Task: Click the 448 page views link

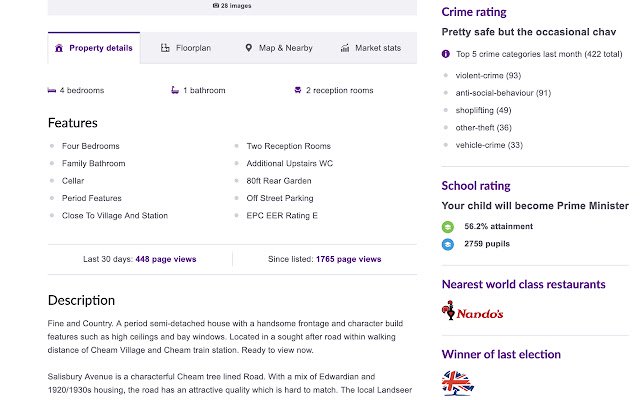Action: (166, 259)
